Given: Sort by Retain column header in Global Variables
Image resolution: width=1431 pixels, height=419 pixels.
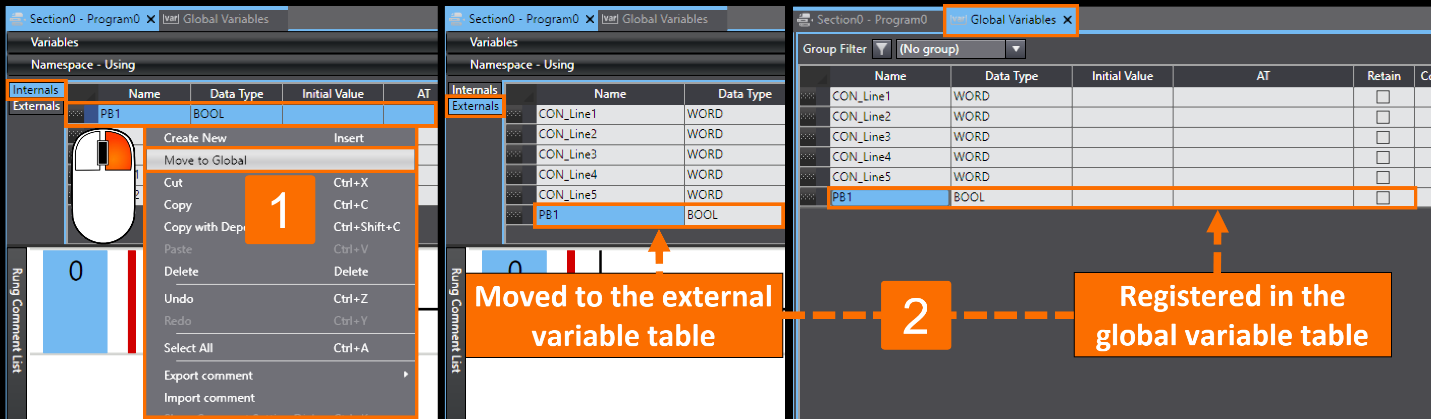Looking at the screenshot, I should 1383,76.
